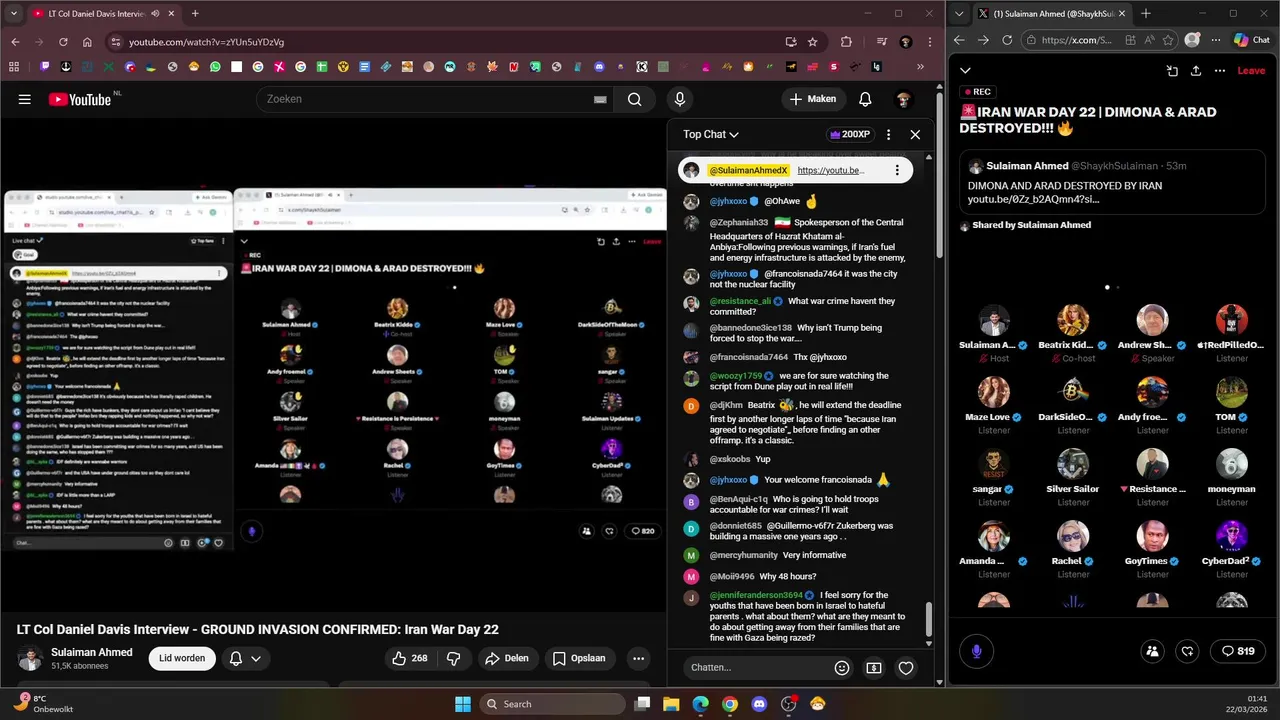Open the on-screen keyboard in the search box

tap(600, 99)
